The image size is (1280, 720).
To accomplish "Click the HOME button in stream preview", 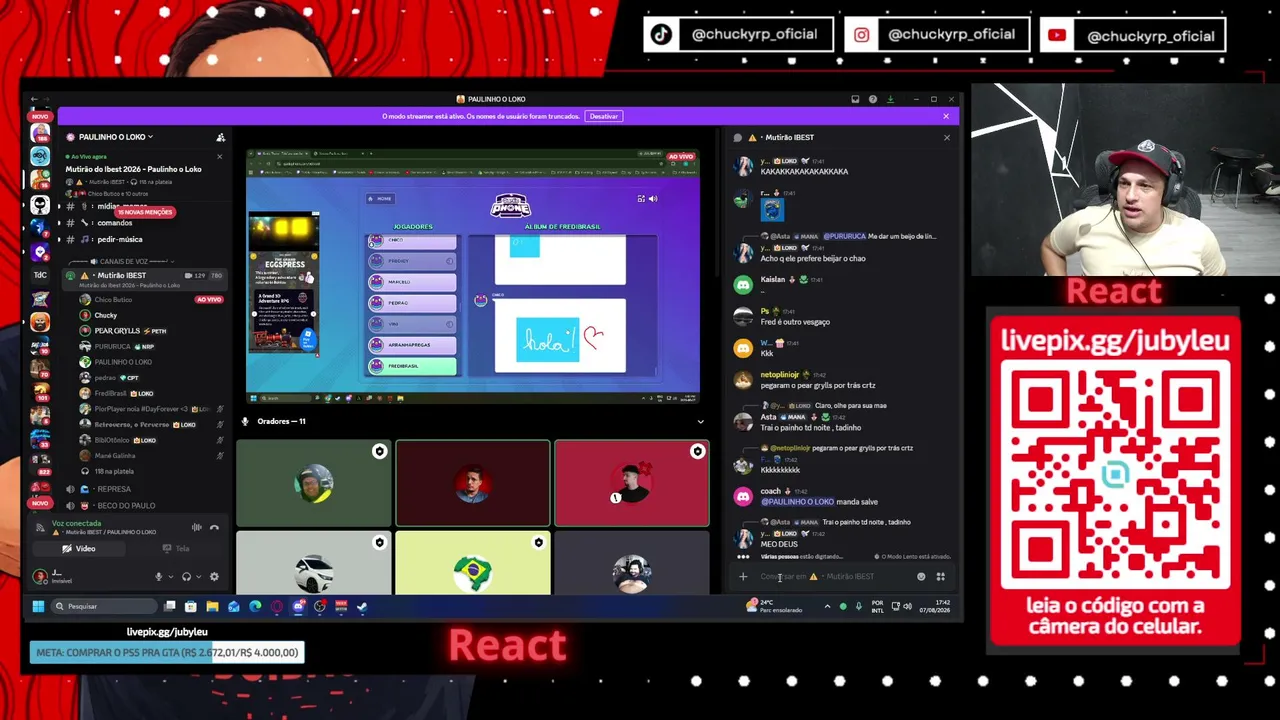I will [x=379, y=199].
